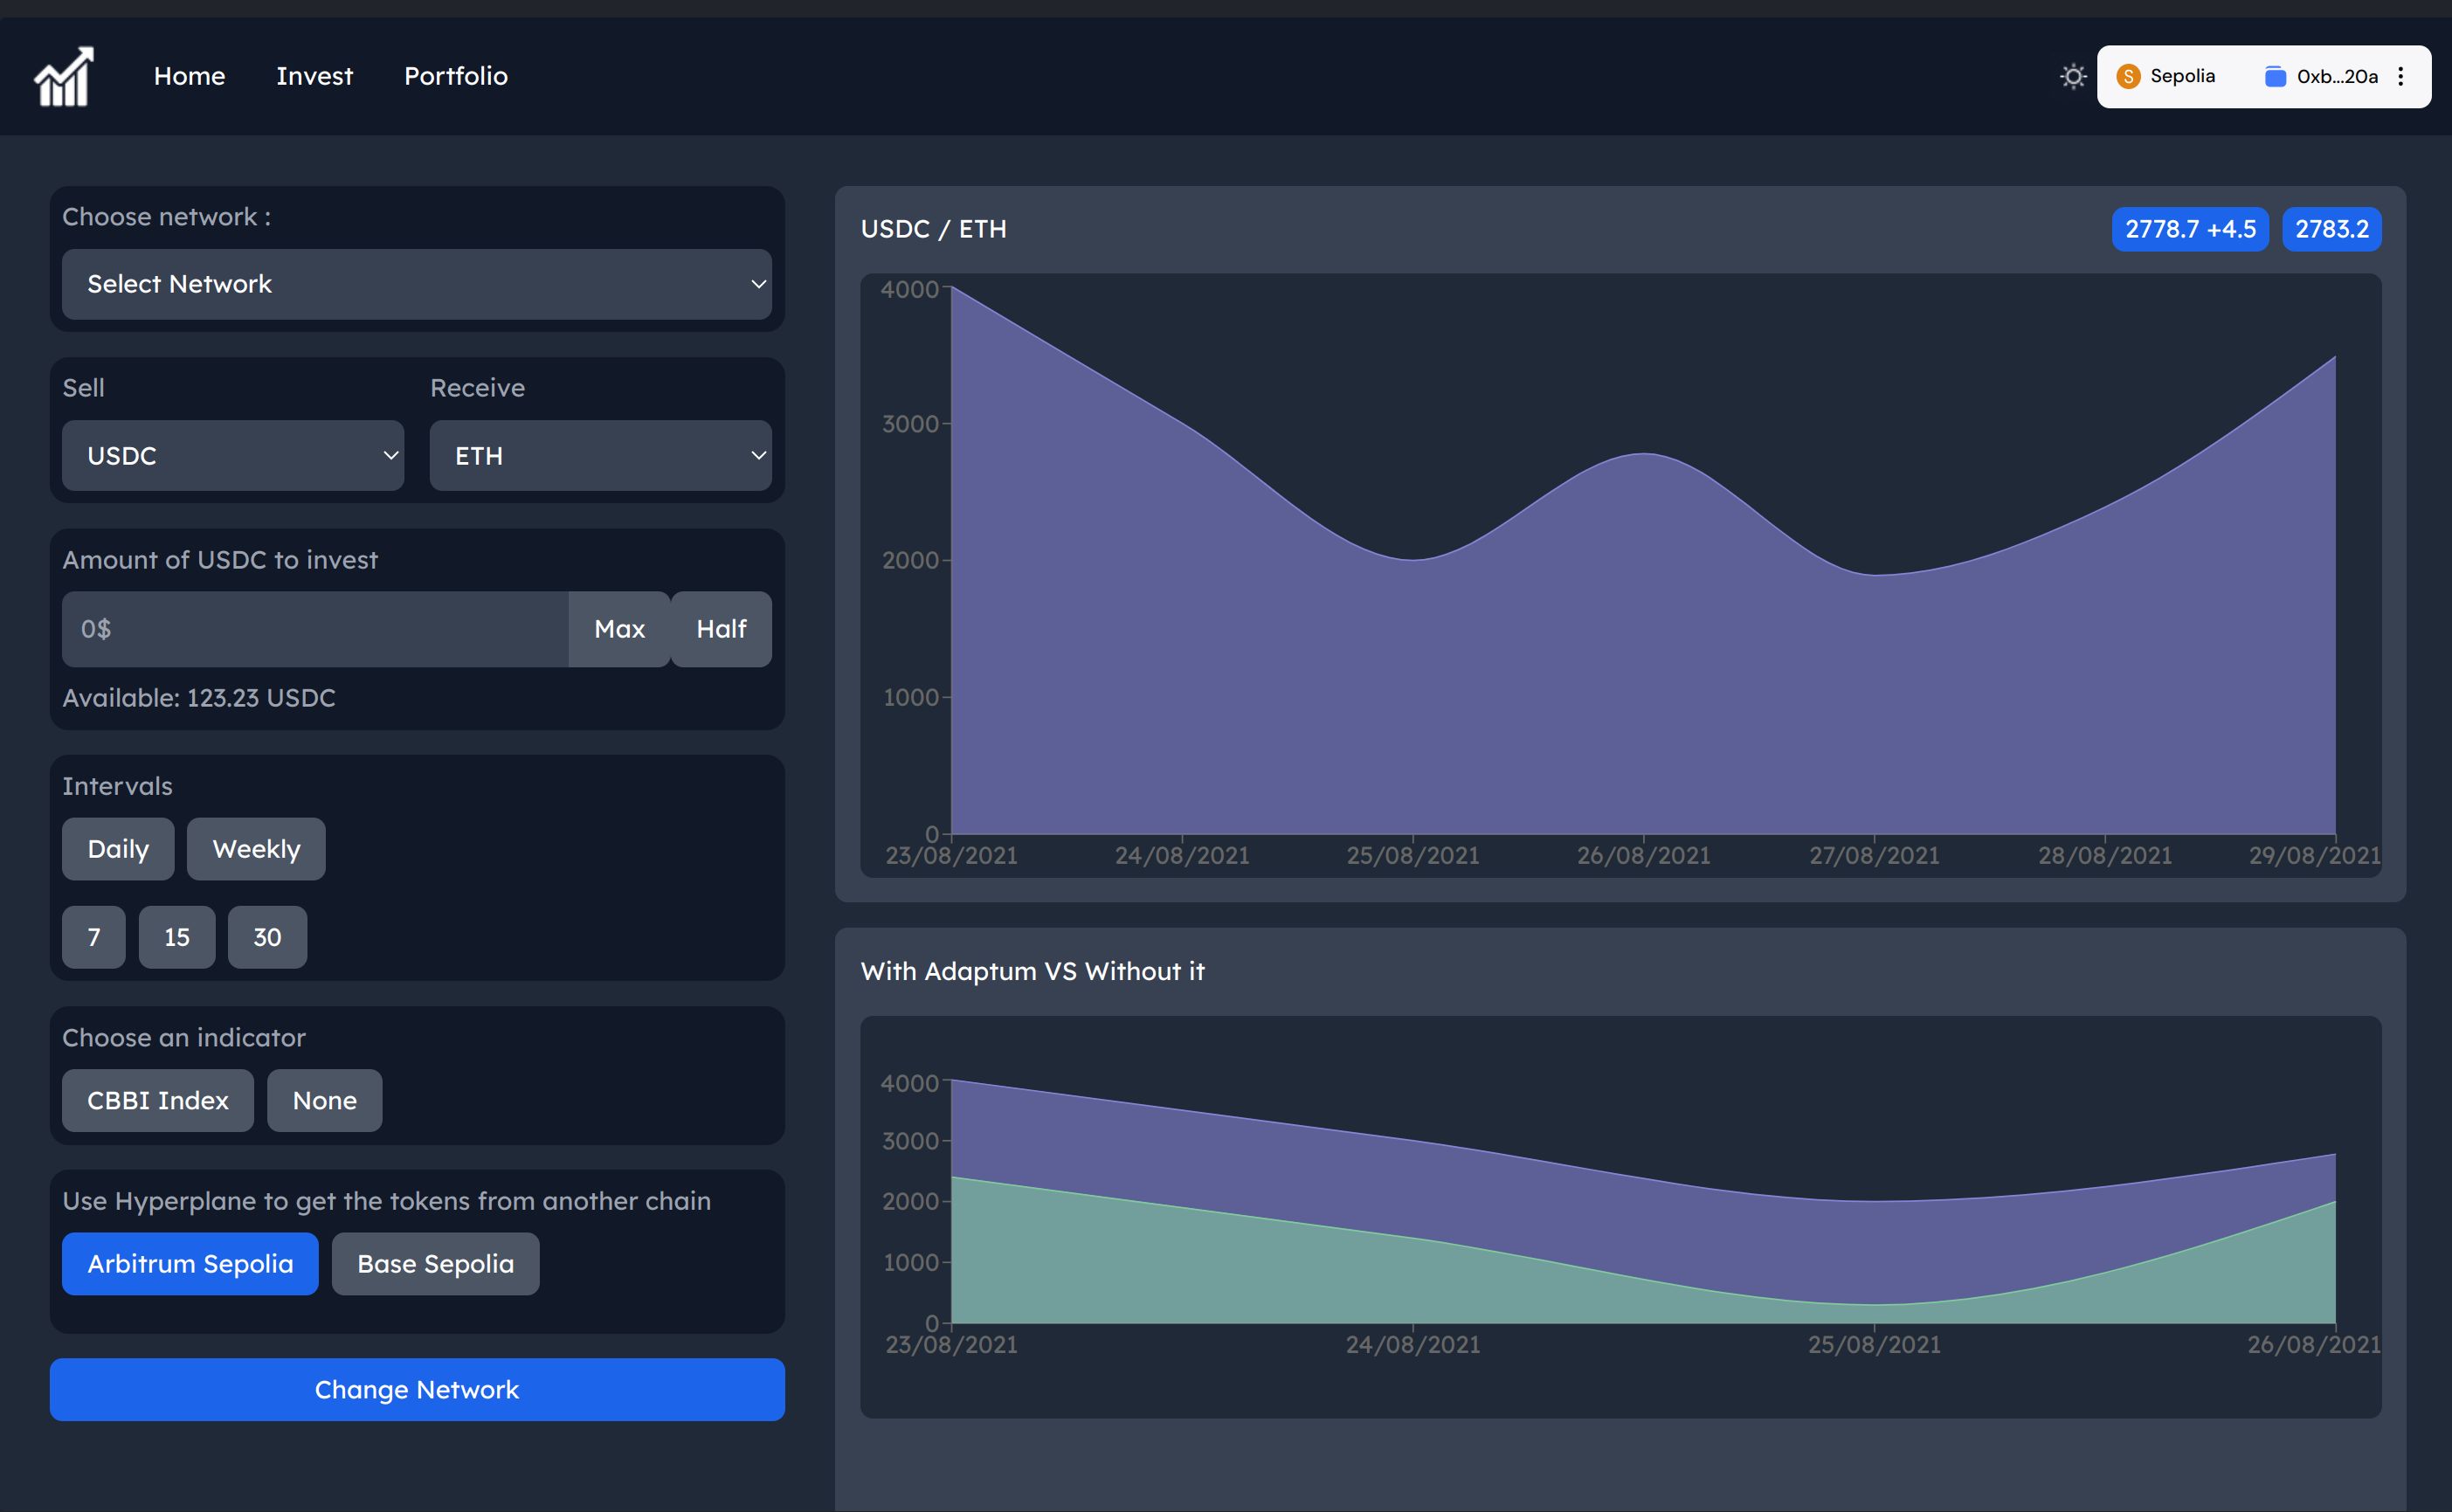Click the Adaptum chart logo icon

[64, 76]
